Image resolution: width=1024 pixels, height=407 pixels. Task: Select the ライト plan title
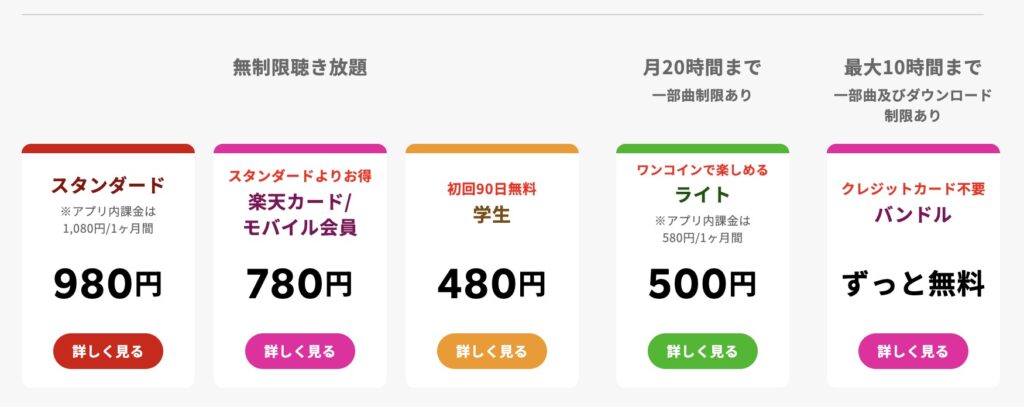click(x=702, y=194)
